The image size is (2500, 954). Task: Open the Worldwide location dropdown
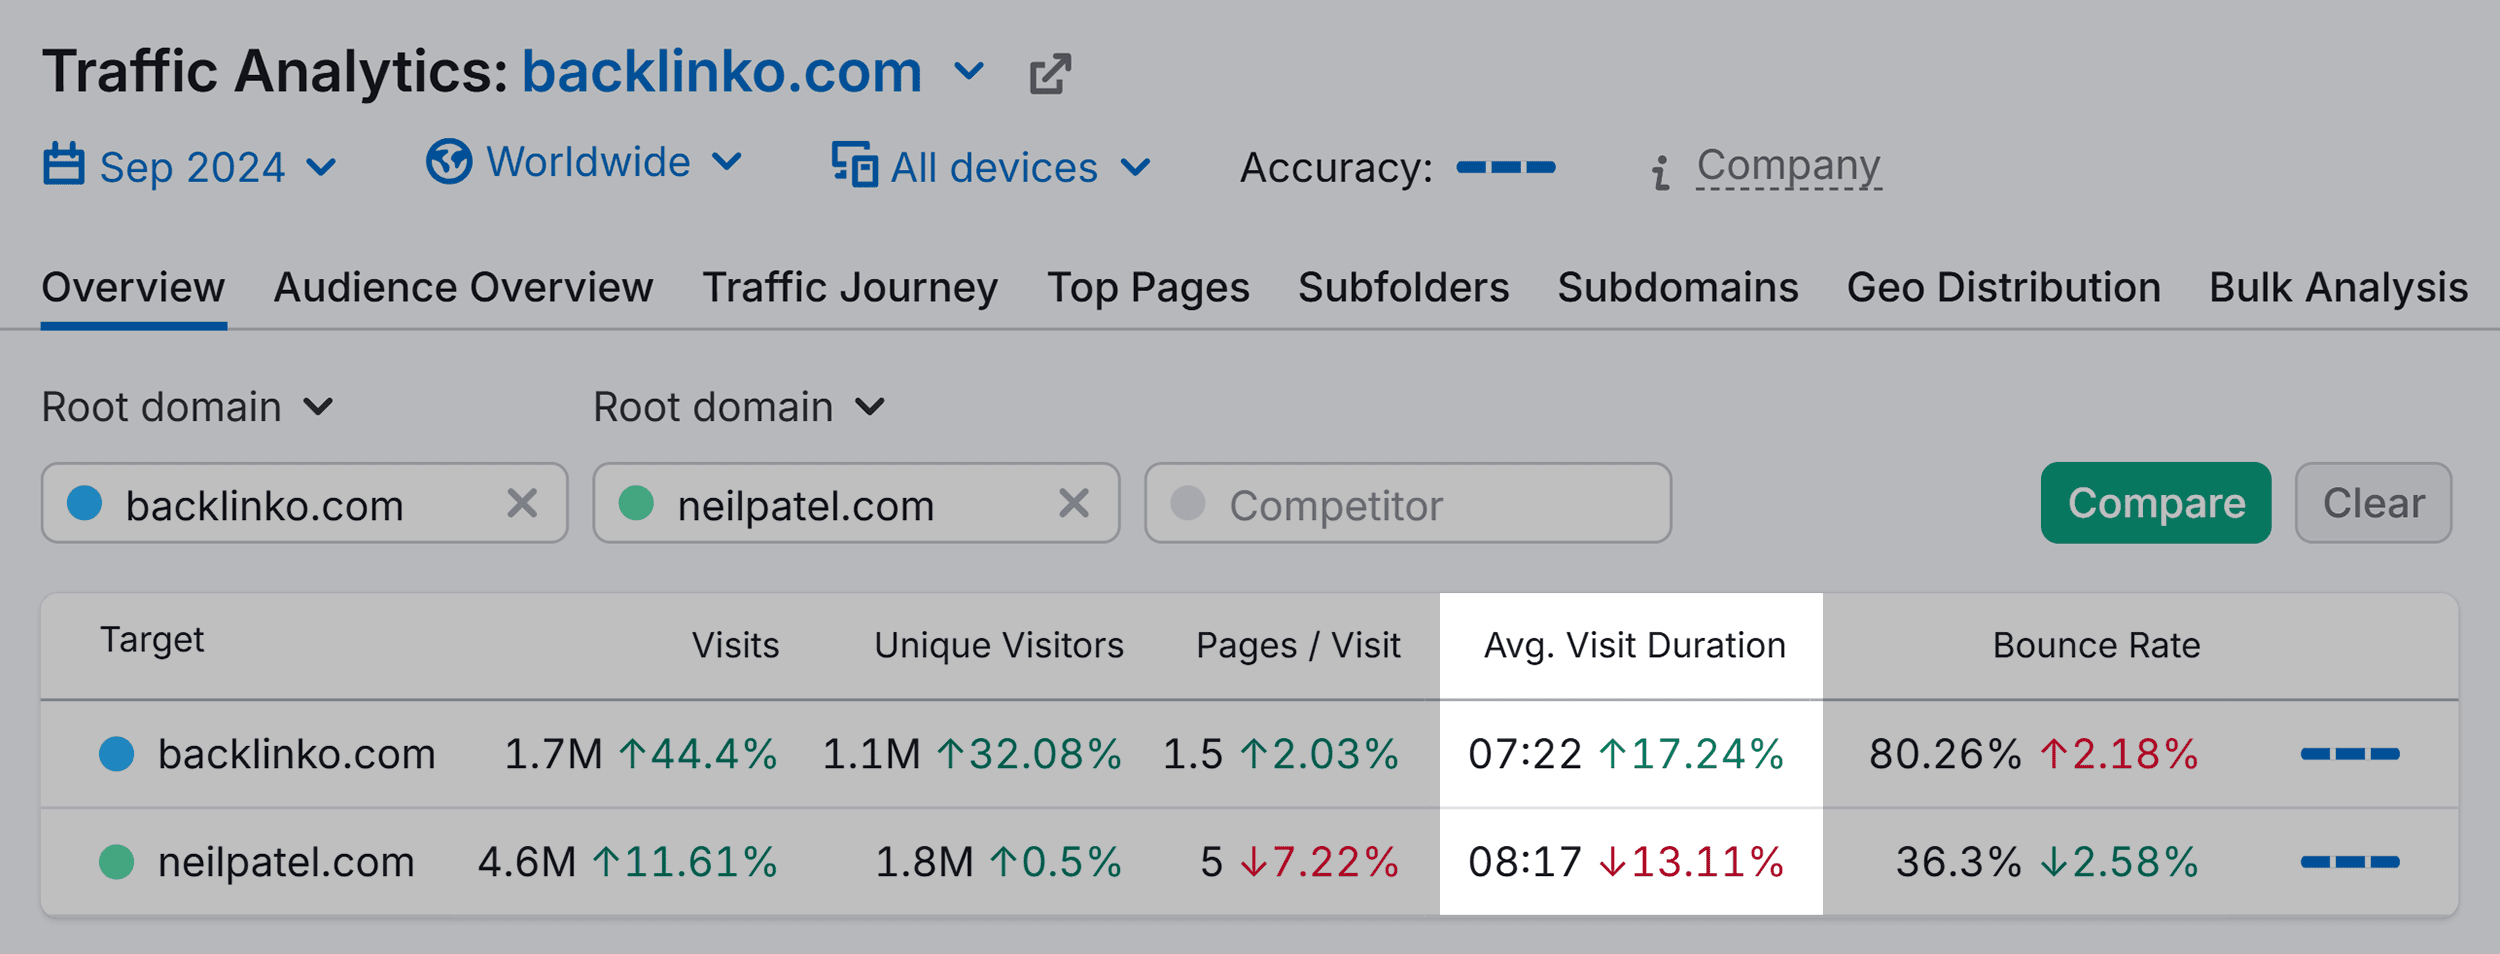585,162
